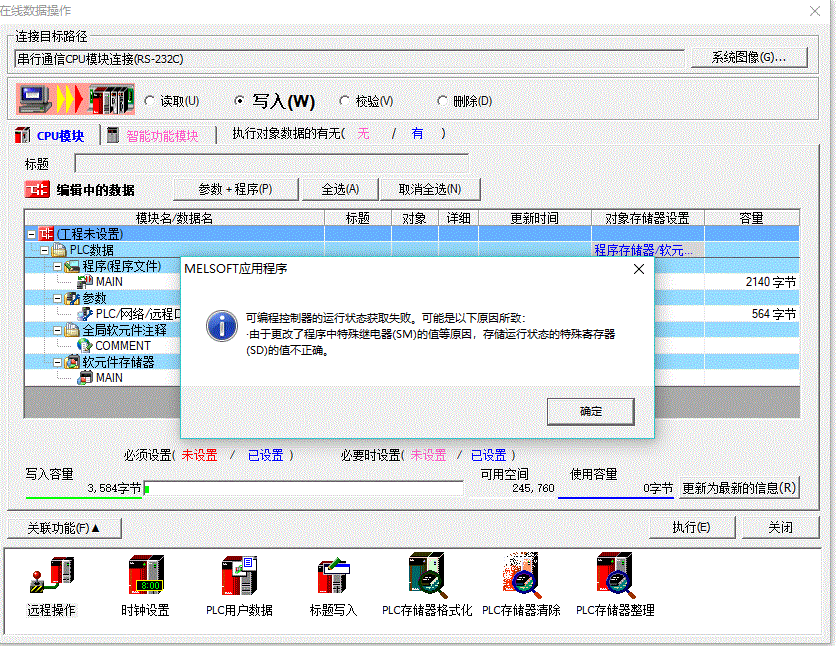This screenshot has height=646, width=836.
Task: Select the 校验(V) radio button
Action: [x=345, y=101]
